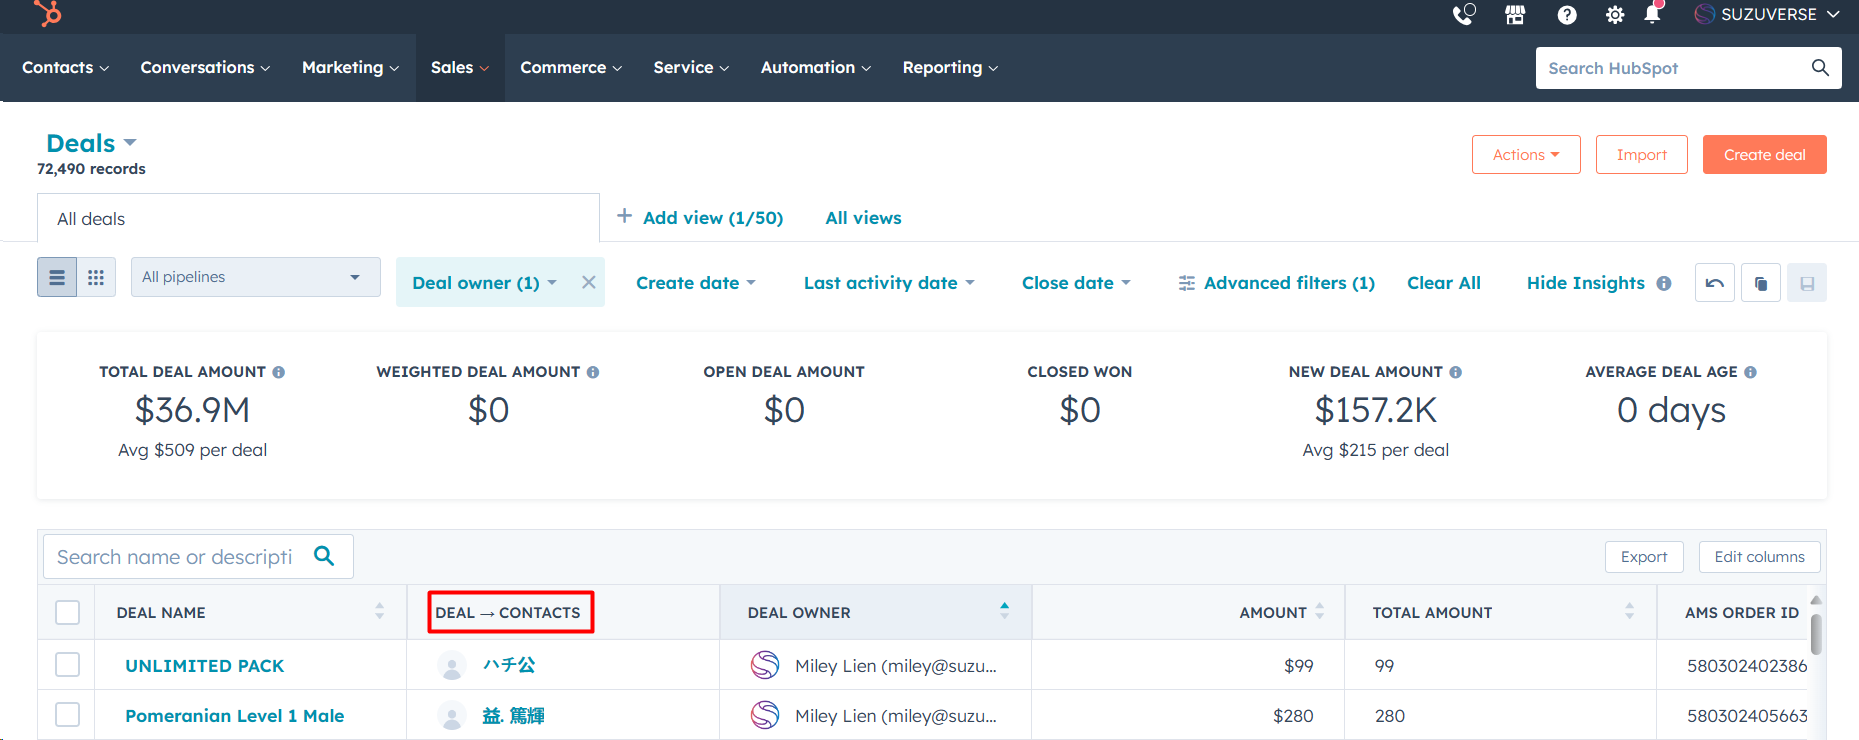Open the HubSpot Marketplace icon
This screenshot has height=740, width=1859.
(1515, 15)
